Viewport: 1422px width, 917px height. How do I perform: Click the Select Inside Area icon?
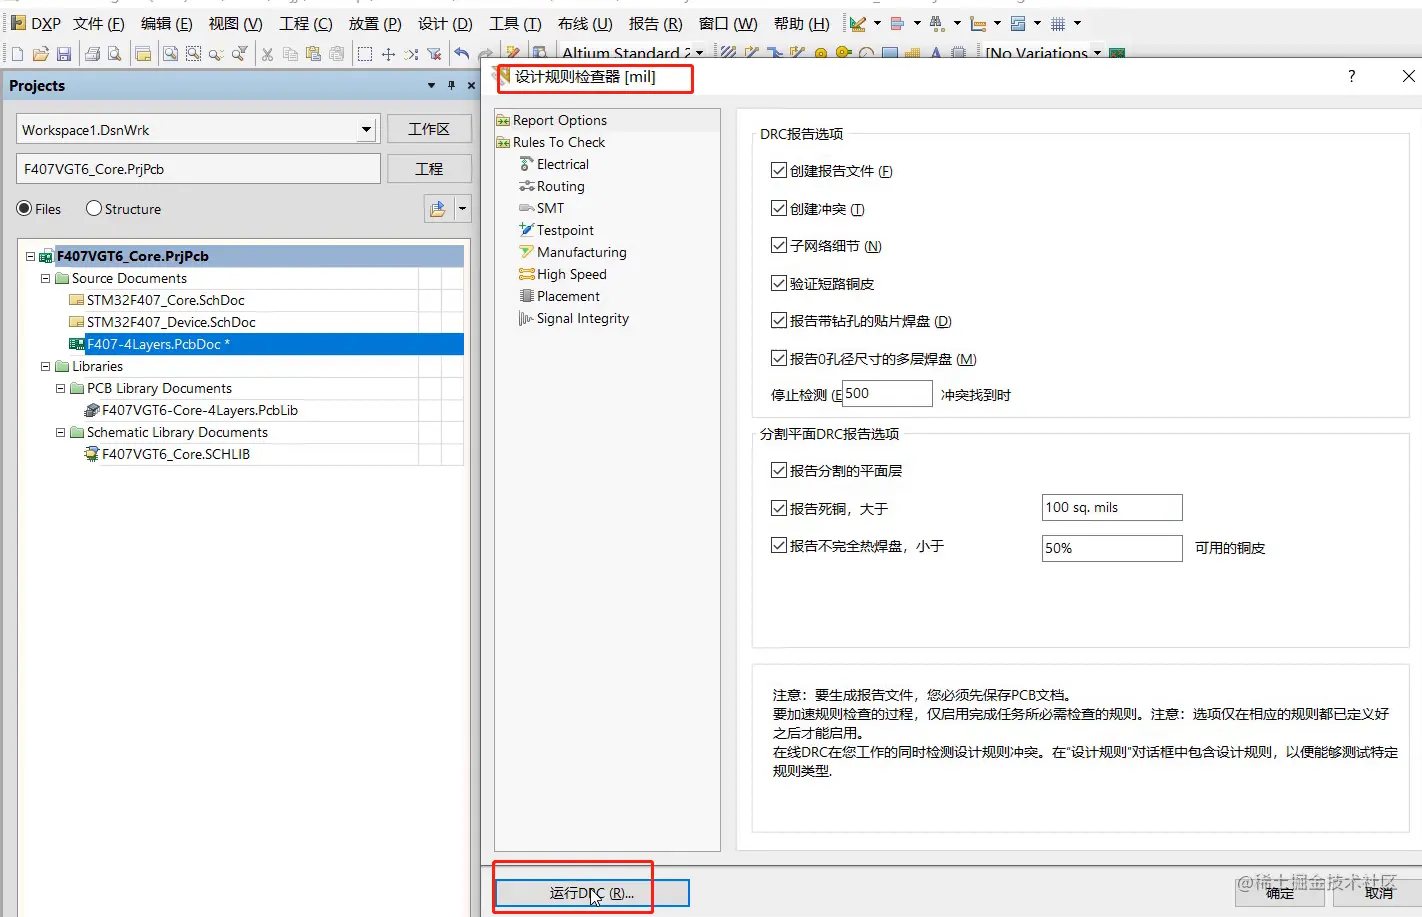click(x=365, y=54)
